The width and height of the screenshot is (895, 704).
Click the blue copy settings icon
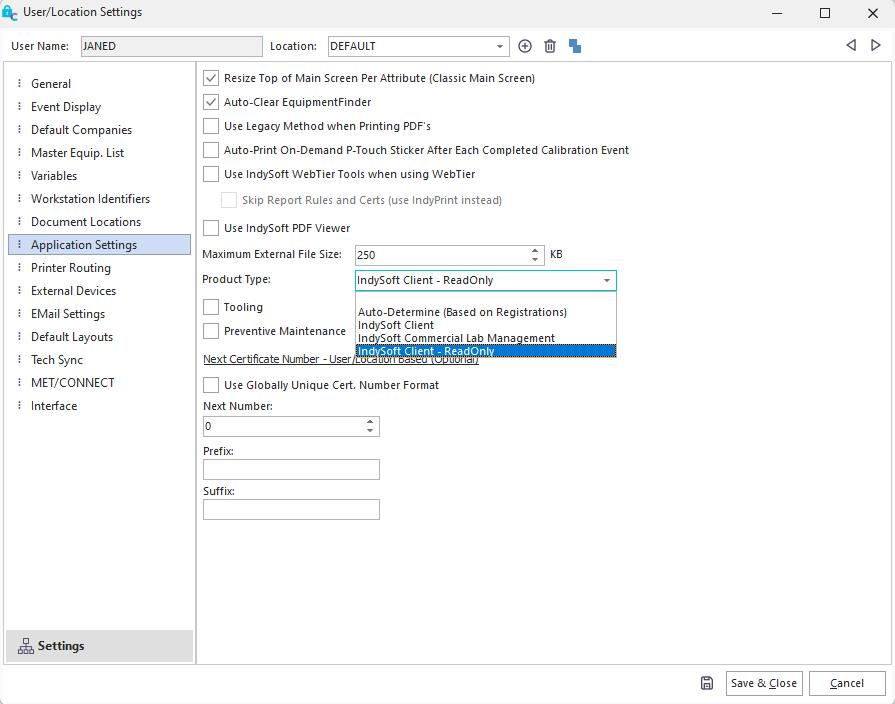click(x=575, y=46)
